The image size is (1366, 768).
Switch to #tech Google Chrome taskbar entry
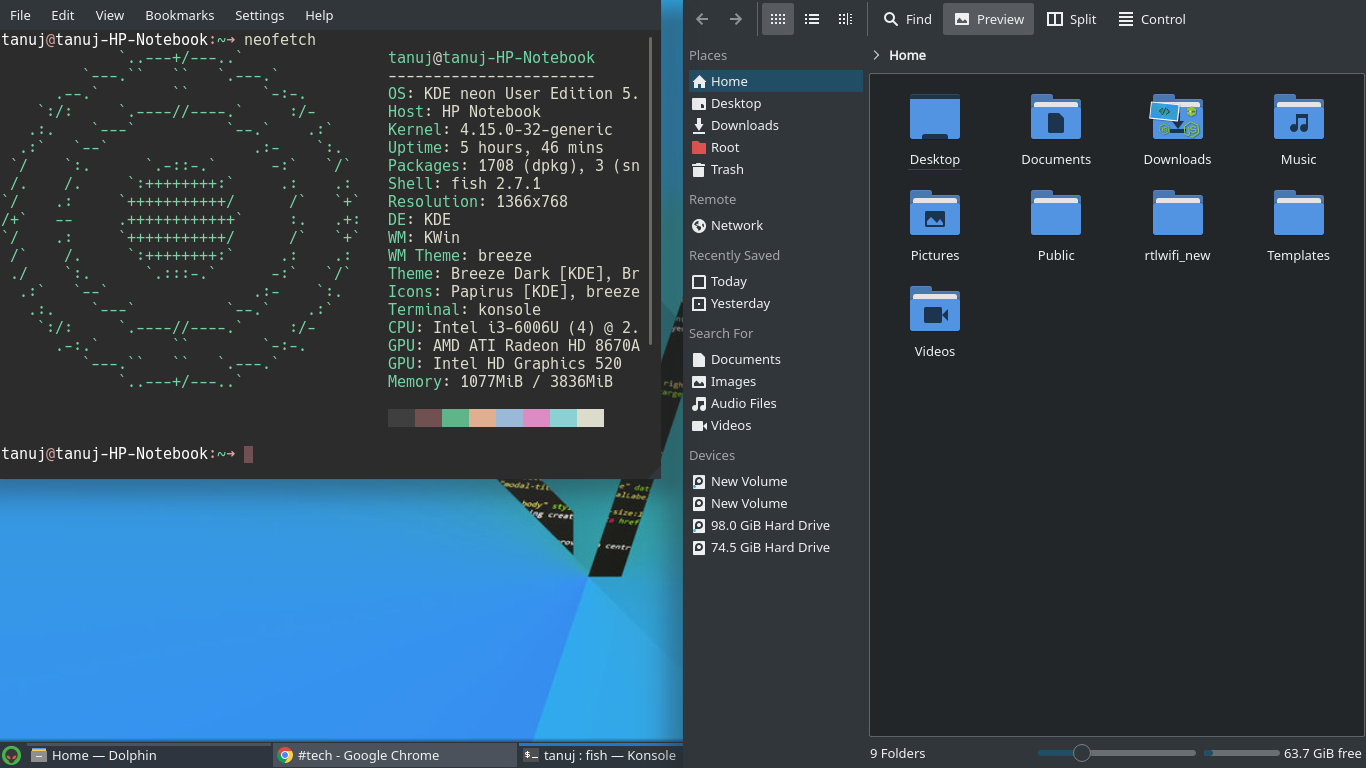395,755
